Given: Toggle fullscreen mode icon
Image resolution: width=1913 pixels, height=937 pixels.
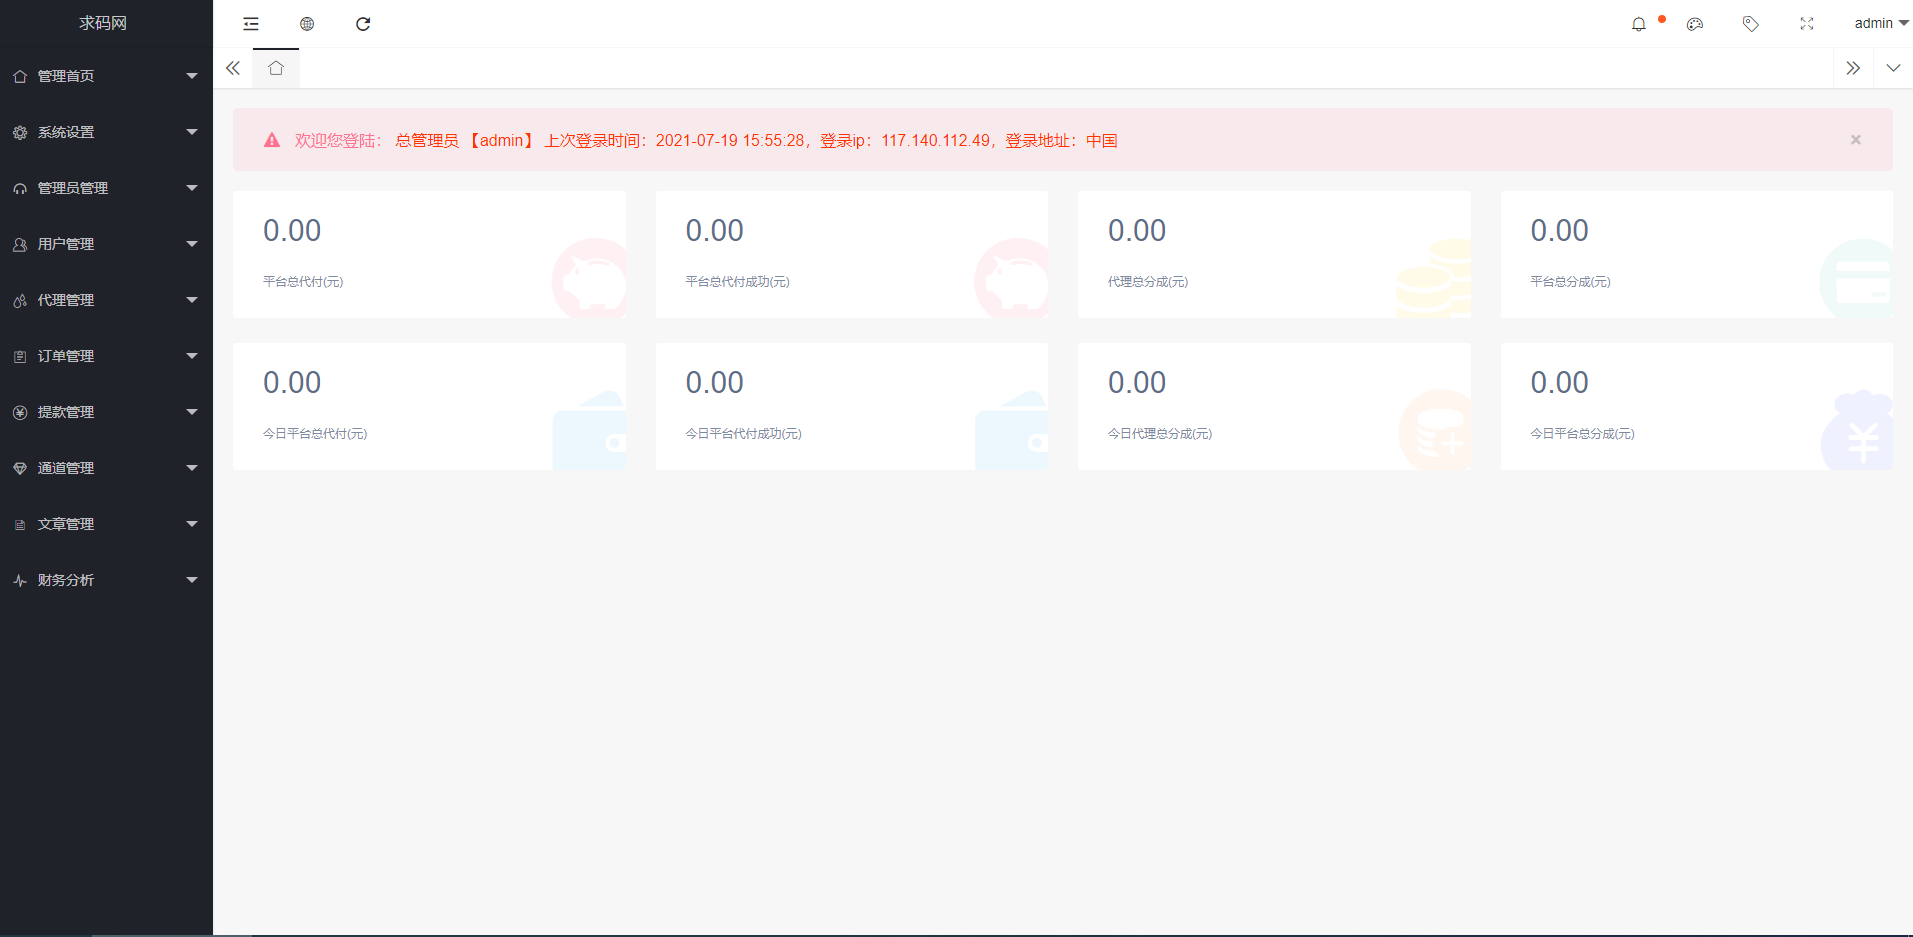Looking at the screenshot, I should 1807,24.
